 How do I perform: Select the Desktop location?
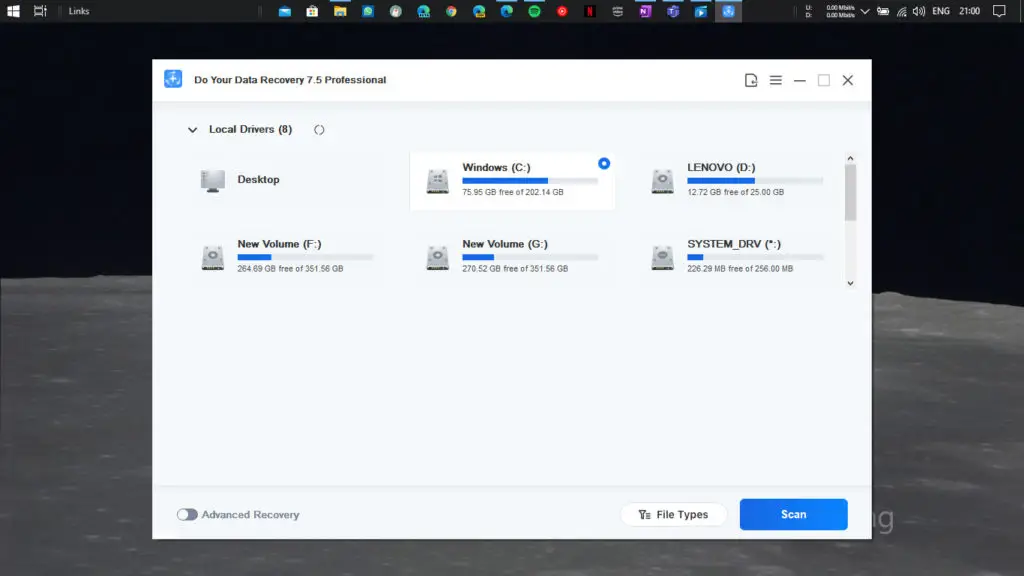pos(287,180)
